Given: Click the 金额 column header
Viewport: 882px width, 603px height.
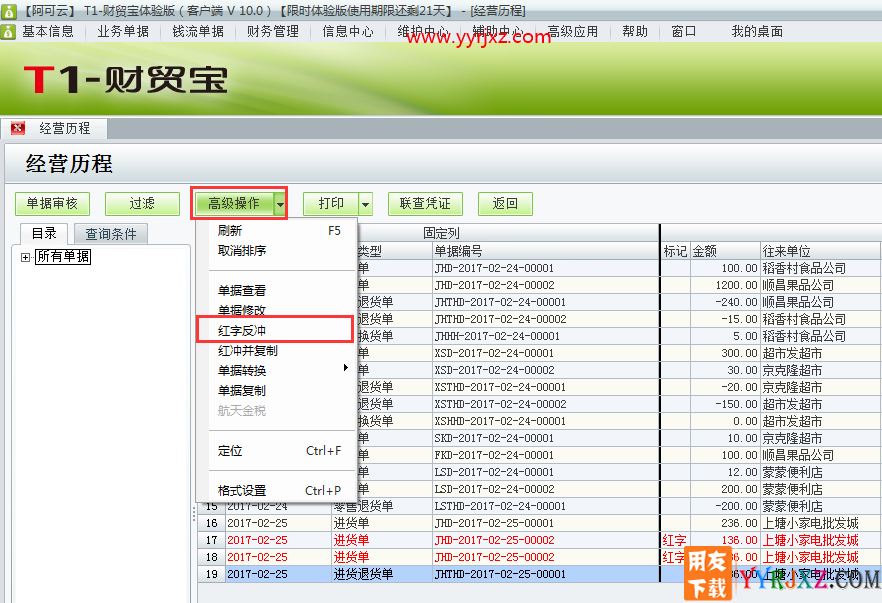Looking at the screenshot, I should [725, 251].
